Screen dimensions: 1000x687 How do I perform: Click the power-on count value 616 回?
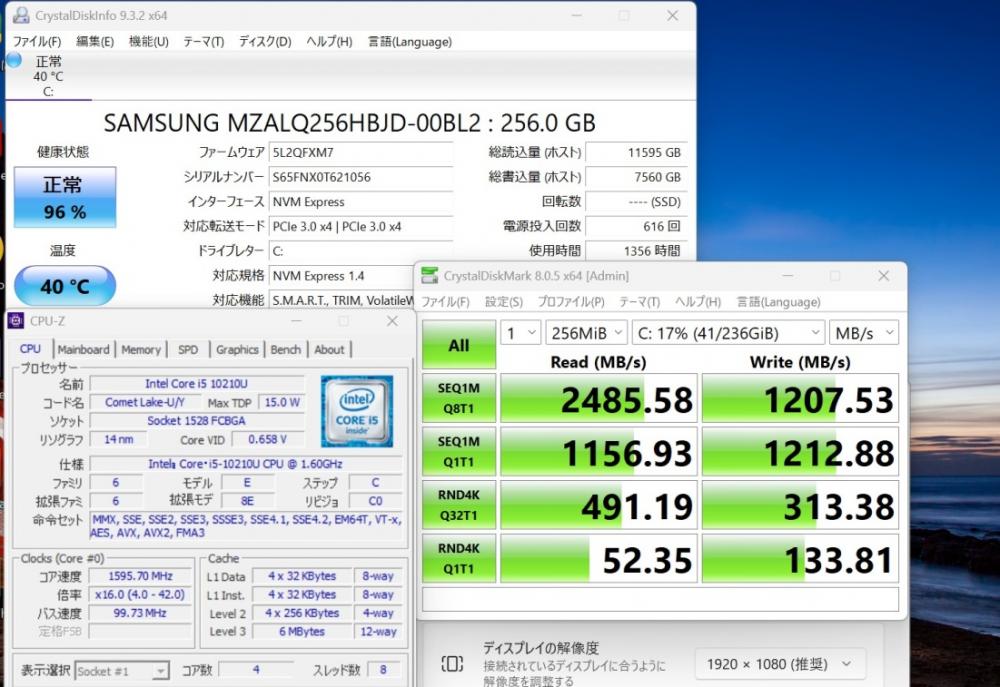pos(636,226)
